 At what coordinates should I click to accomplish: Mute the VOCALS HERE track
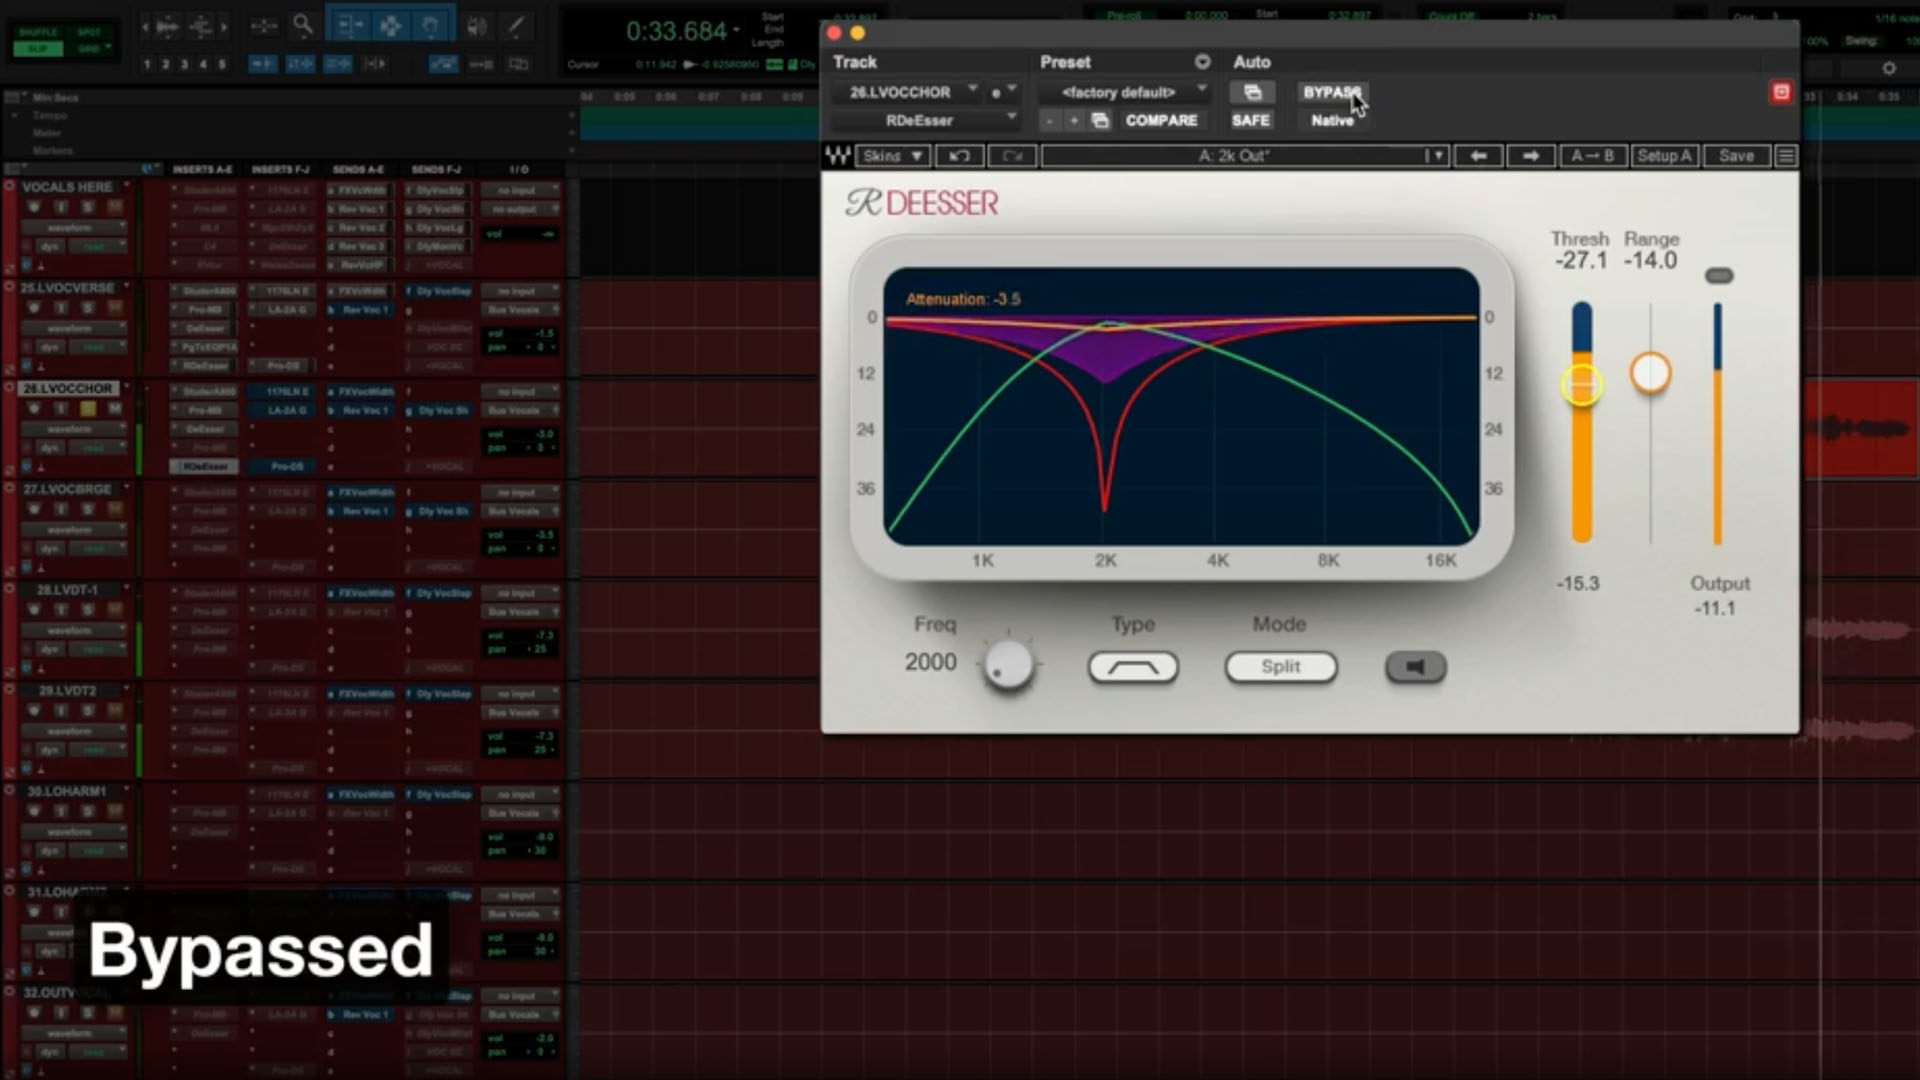pyautogui.click(x=114, y=207)
